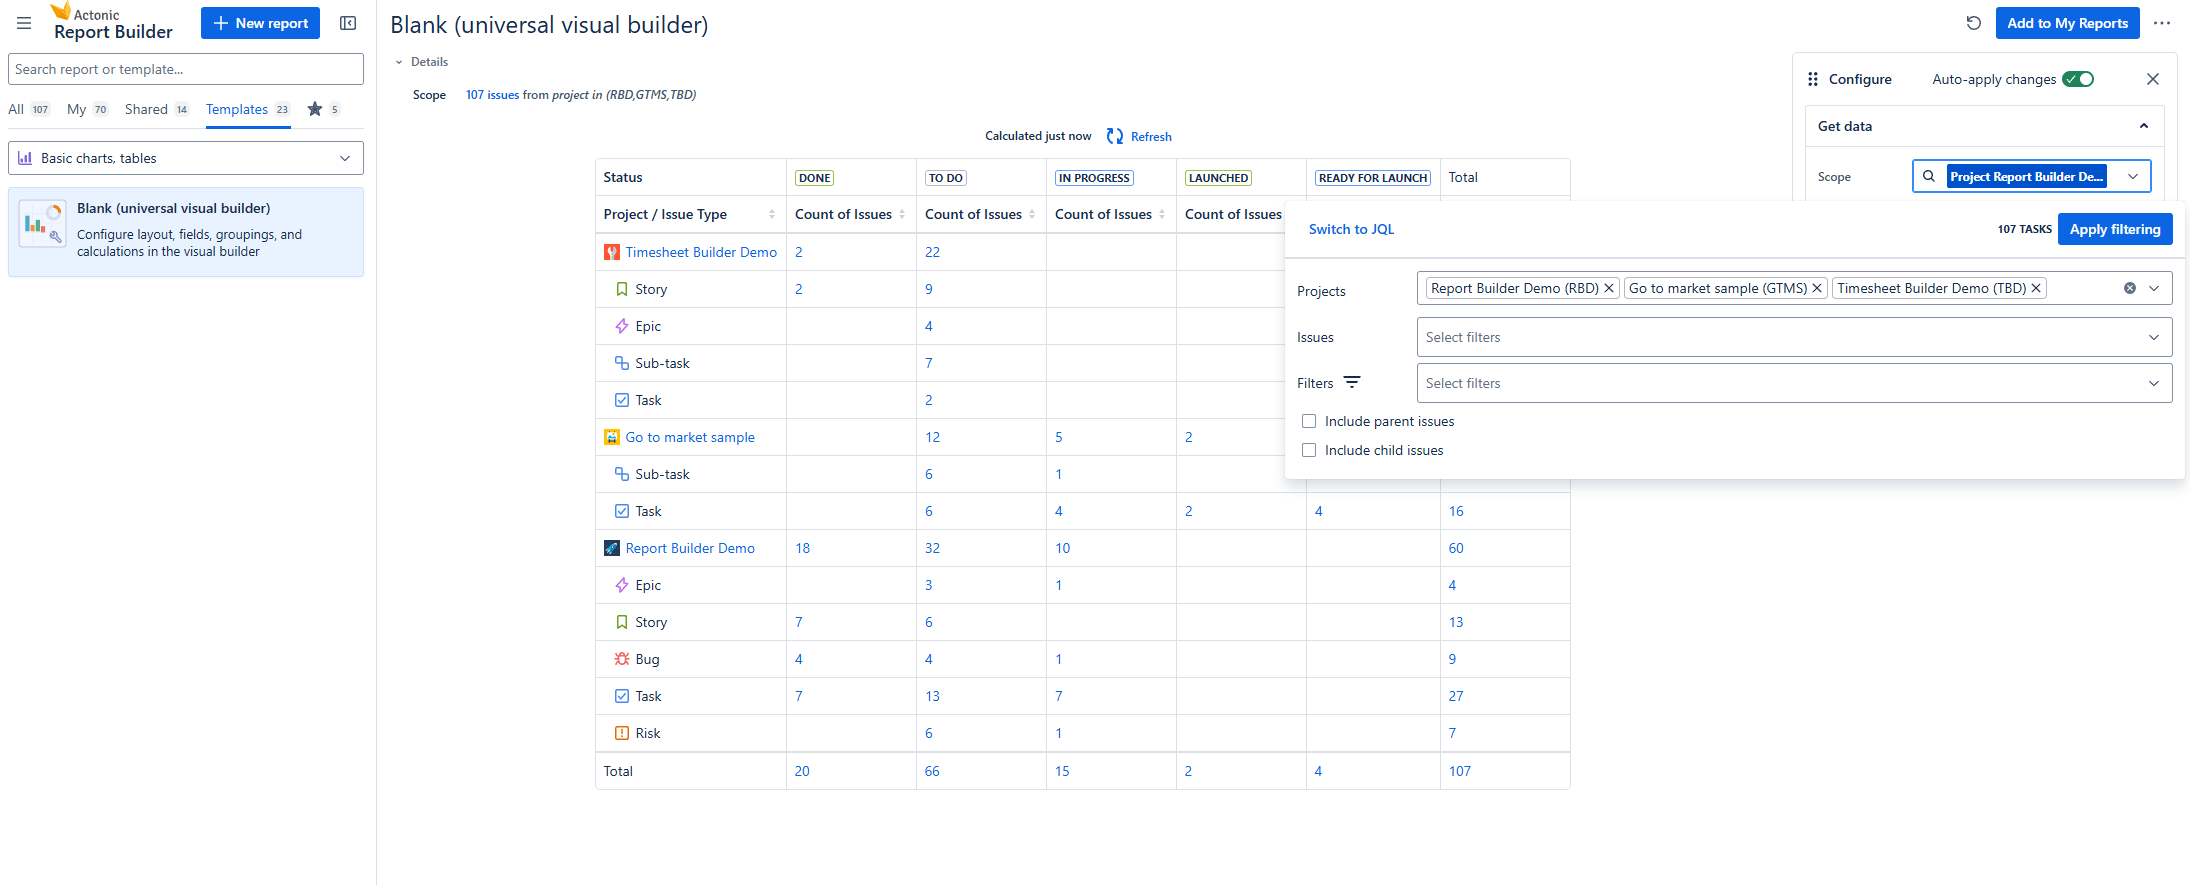This screenshot has width=2190, height=885.
Task: Click the starred favorites icon
Action: (315, 109)
